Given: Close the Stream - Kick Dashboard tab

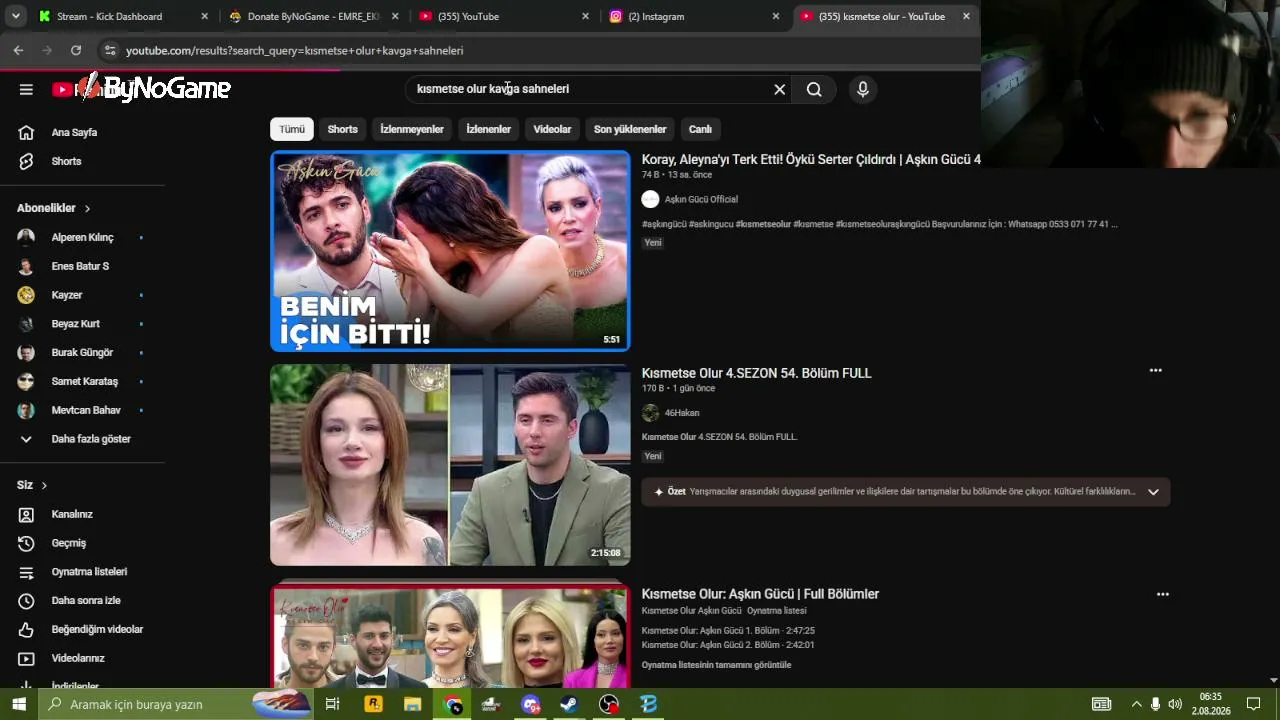Looking at the screenshot, I should click(205, 16).
